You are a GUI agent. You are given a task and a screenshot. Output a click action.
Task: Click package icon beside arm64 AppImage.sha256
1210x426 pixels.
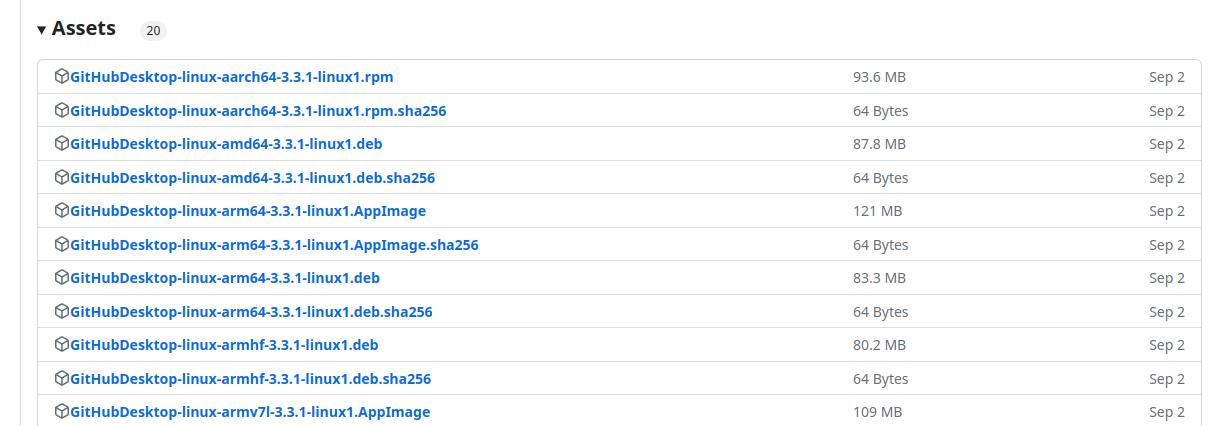pyautogui.click(x=62, y=244)
